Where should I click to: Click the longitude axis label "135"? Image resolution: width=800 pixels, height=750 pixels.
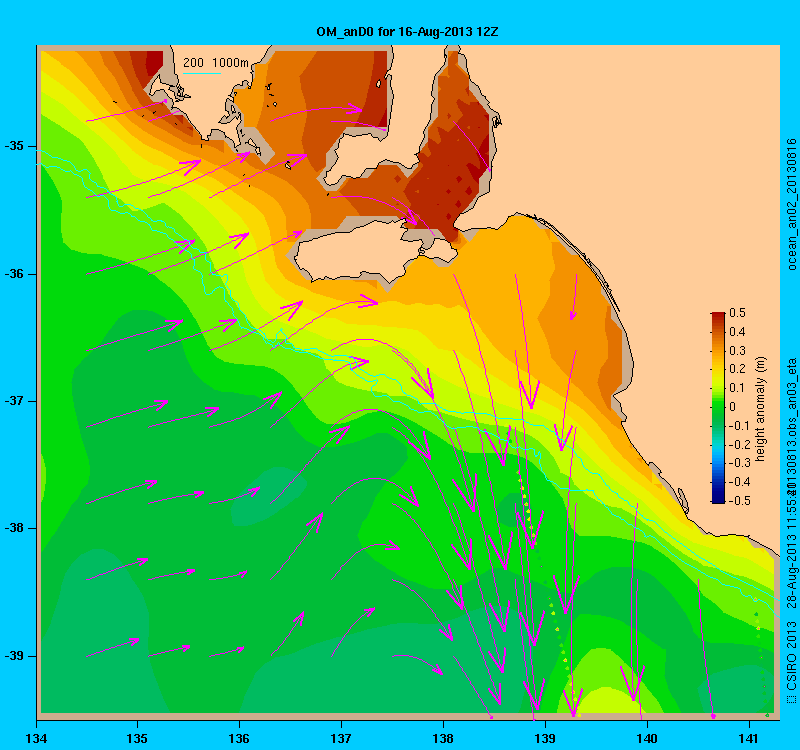[x=137, y=738]
